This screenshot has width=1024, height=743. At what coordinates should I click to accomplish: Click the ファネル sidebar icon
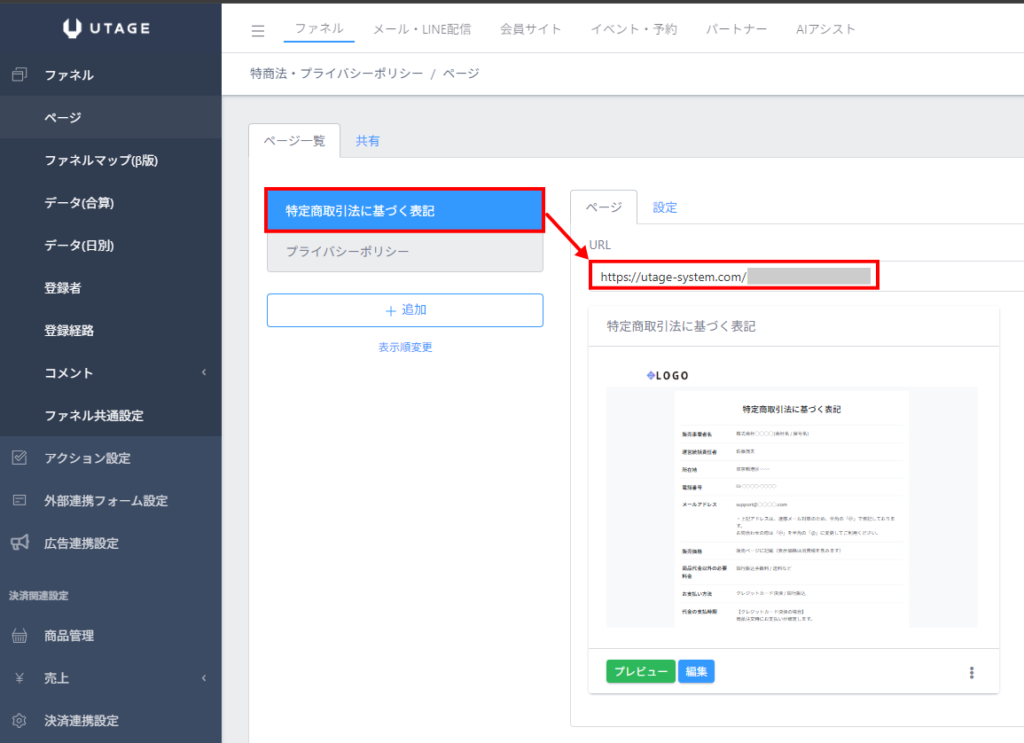[19, 75]
